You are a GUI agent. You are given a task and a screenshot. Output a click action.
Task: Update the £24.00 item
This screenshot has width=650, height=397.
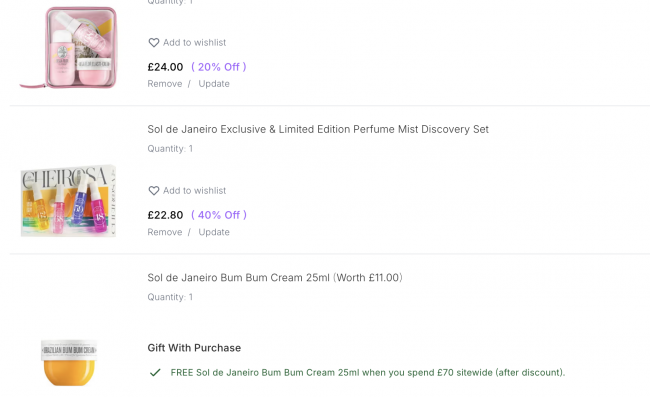click(214, 84)
